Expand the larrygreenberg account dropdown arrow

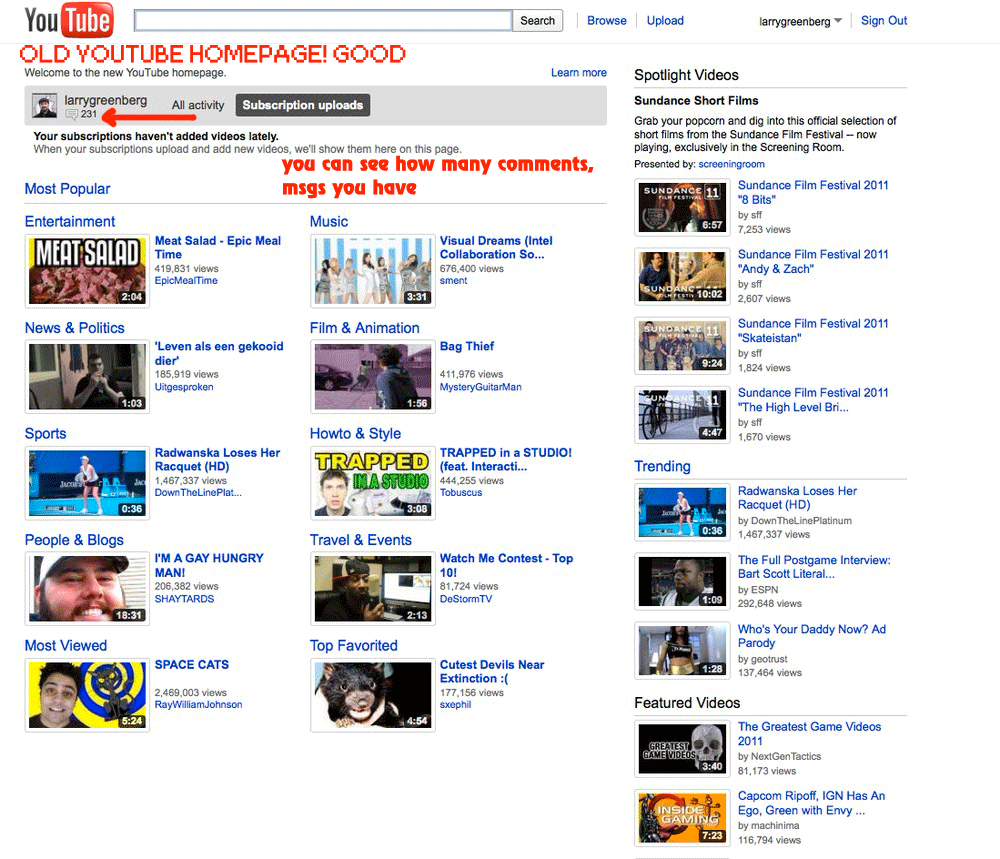point(838,21)
